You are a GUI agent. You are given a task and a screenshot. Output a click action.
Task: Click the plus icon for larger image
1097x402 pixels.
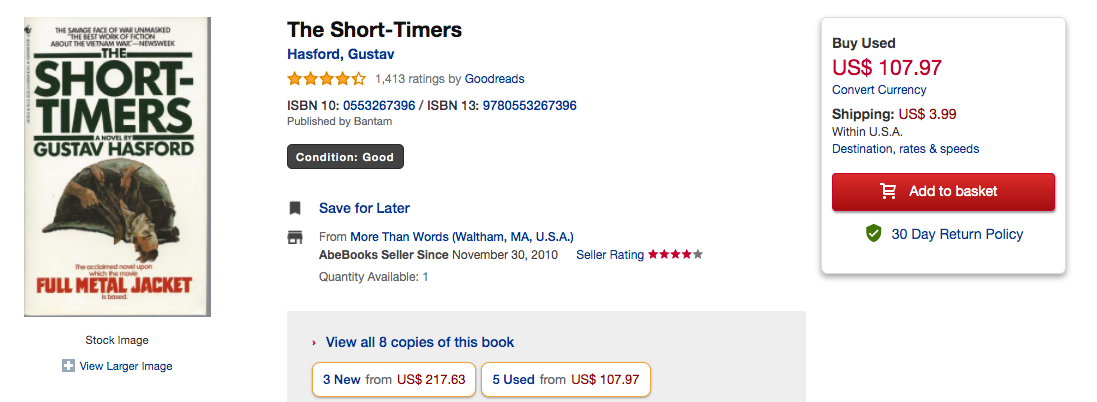[69, 366]
